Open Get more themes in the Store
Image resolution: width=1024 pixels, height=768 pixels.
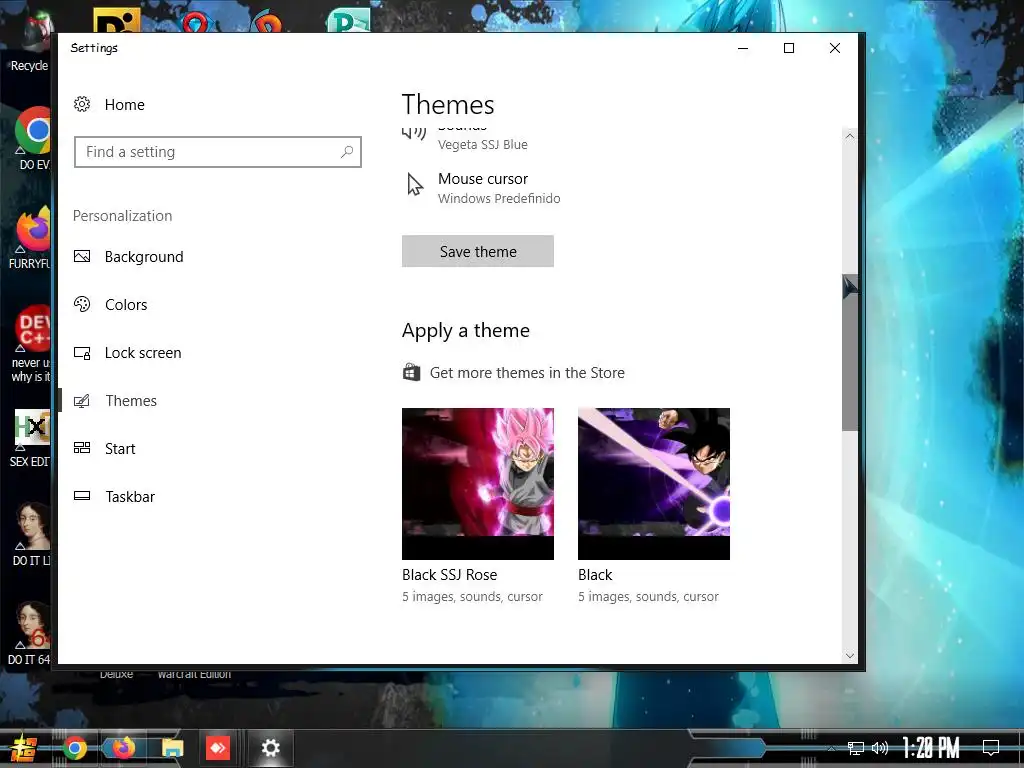[x=527, y=373]
